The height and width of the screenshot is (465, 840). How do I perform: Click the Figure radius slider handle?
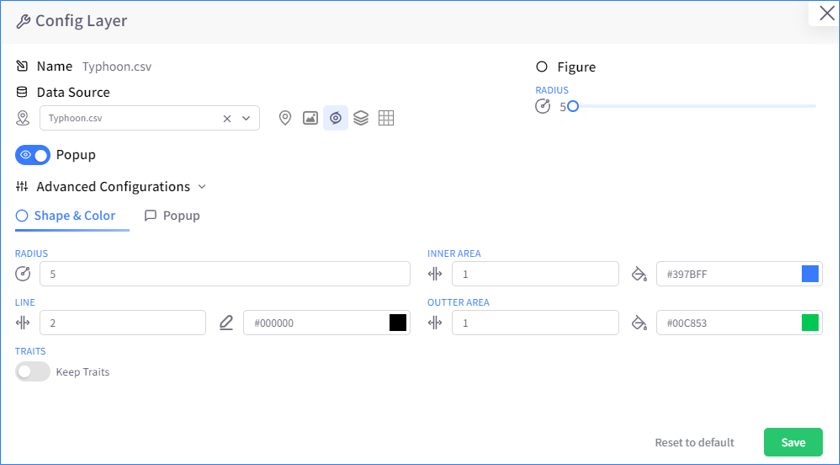coord(573,106)
